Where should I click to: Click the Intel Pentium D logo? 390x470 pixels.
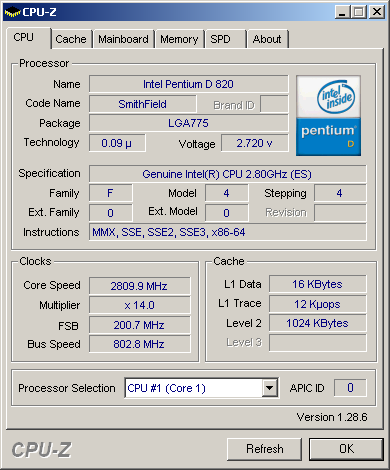pos(328,116)
